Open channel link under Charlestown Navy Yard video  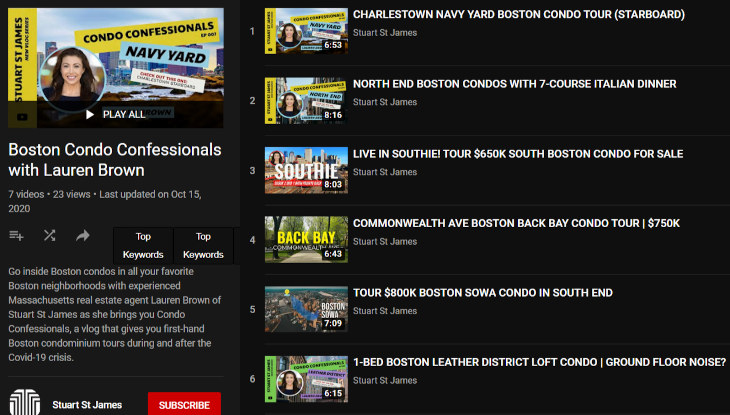click(x=385, y=33)
